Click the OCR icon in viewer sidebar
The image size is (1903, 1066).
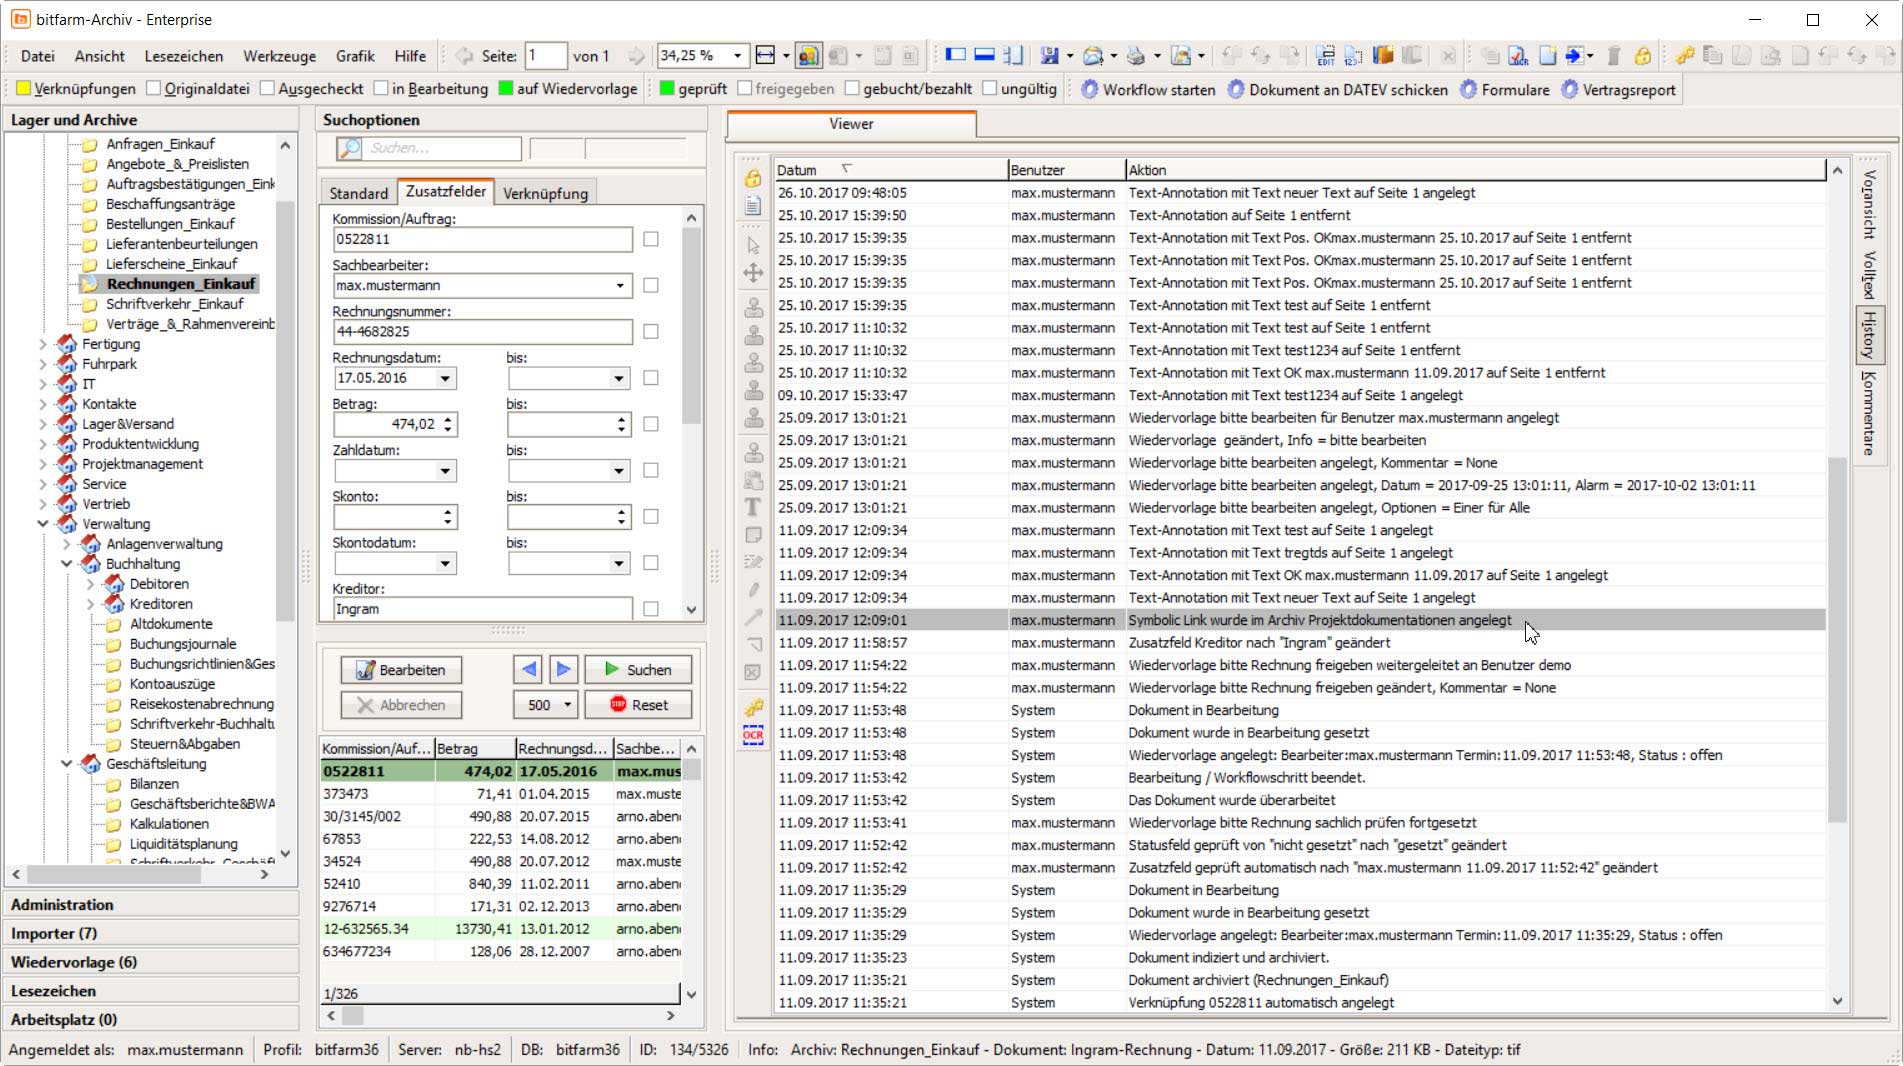pos(753,735)
